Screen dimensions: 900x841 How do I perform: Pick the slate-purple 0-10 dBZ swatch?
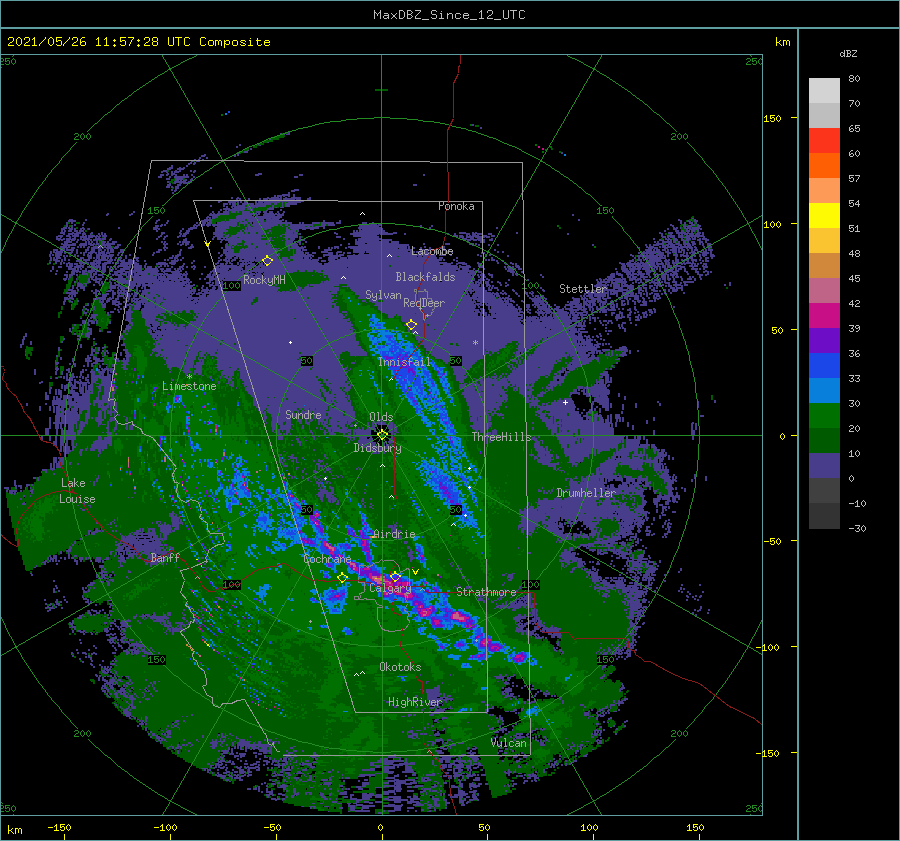(824, 466)
